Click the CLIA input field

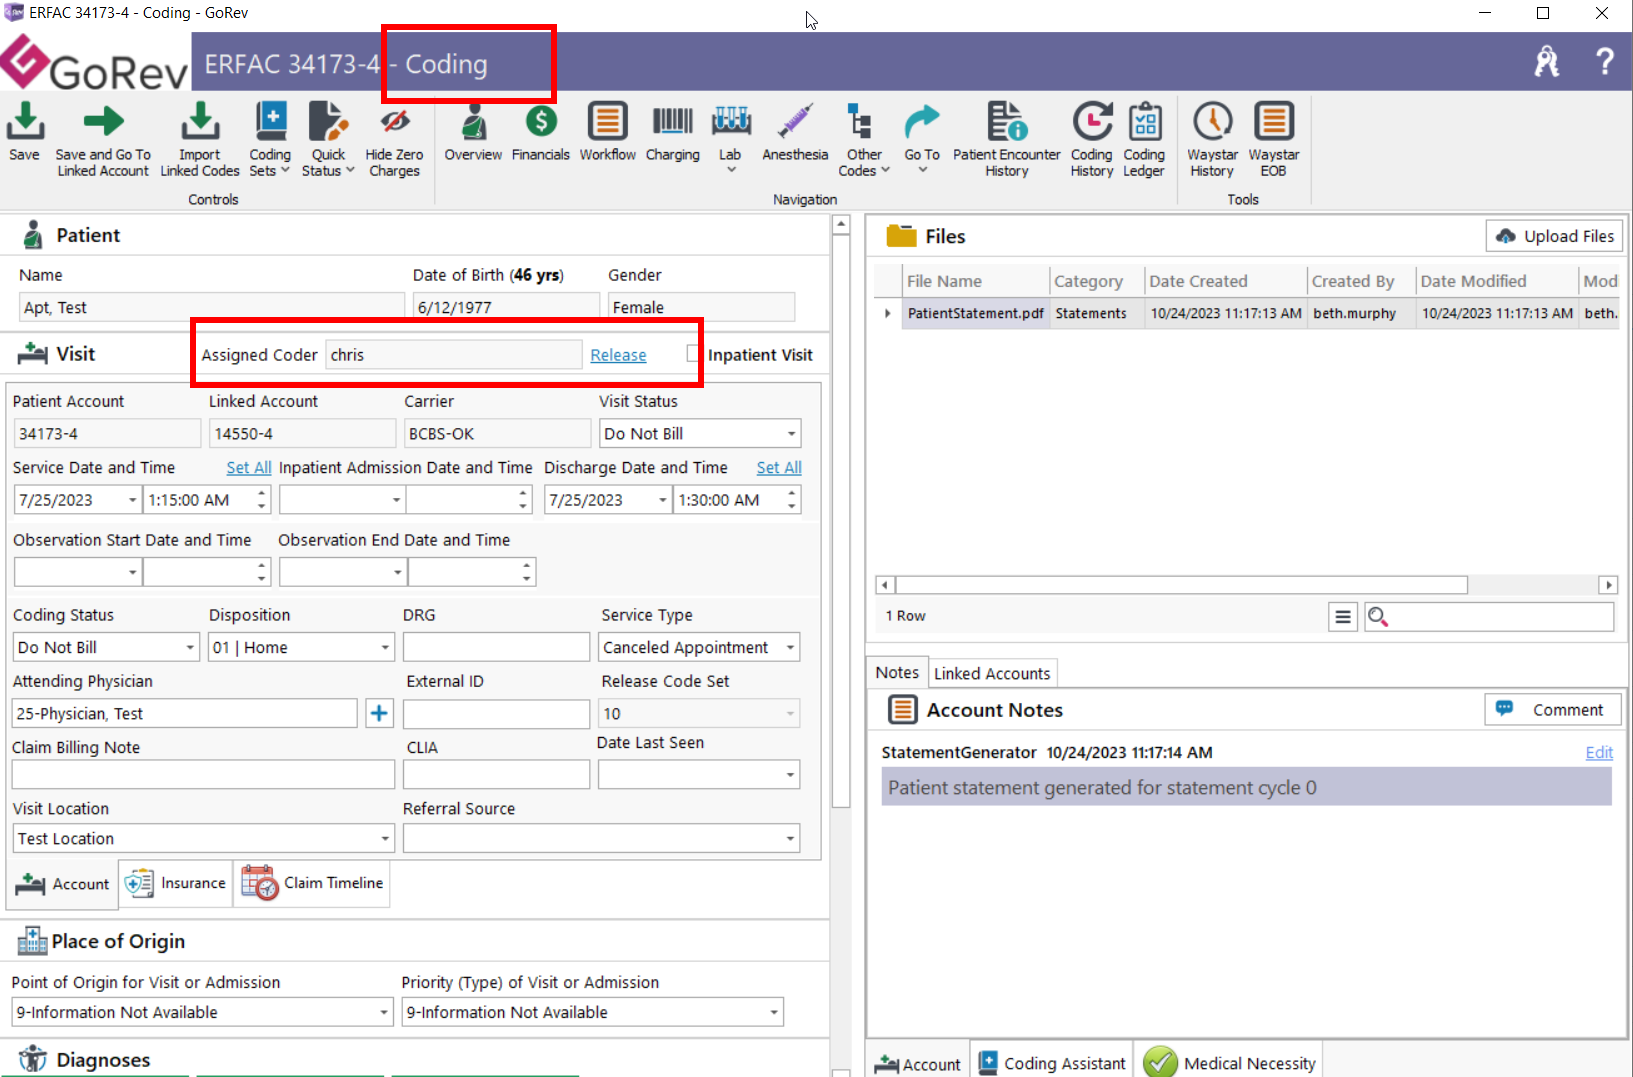click(496, 774)
